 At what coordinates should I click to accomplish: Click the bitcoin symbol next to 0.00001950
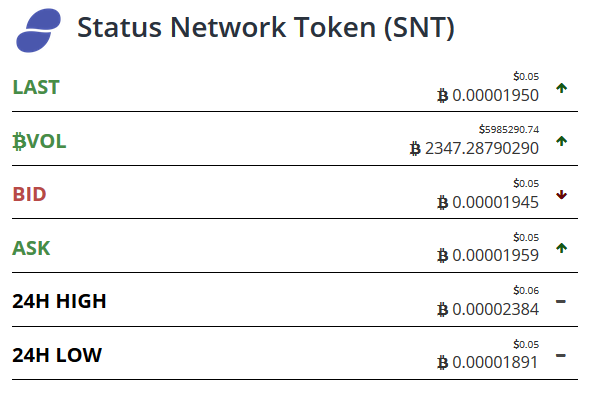point(442,95)
